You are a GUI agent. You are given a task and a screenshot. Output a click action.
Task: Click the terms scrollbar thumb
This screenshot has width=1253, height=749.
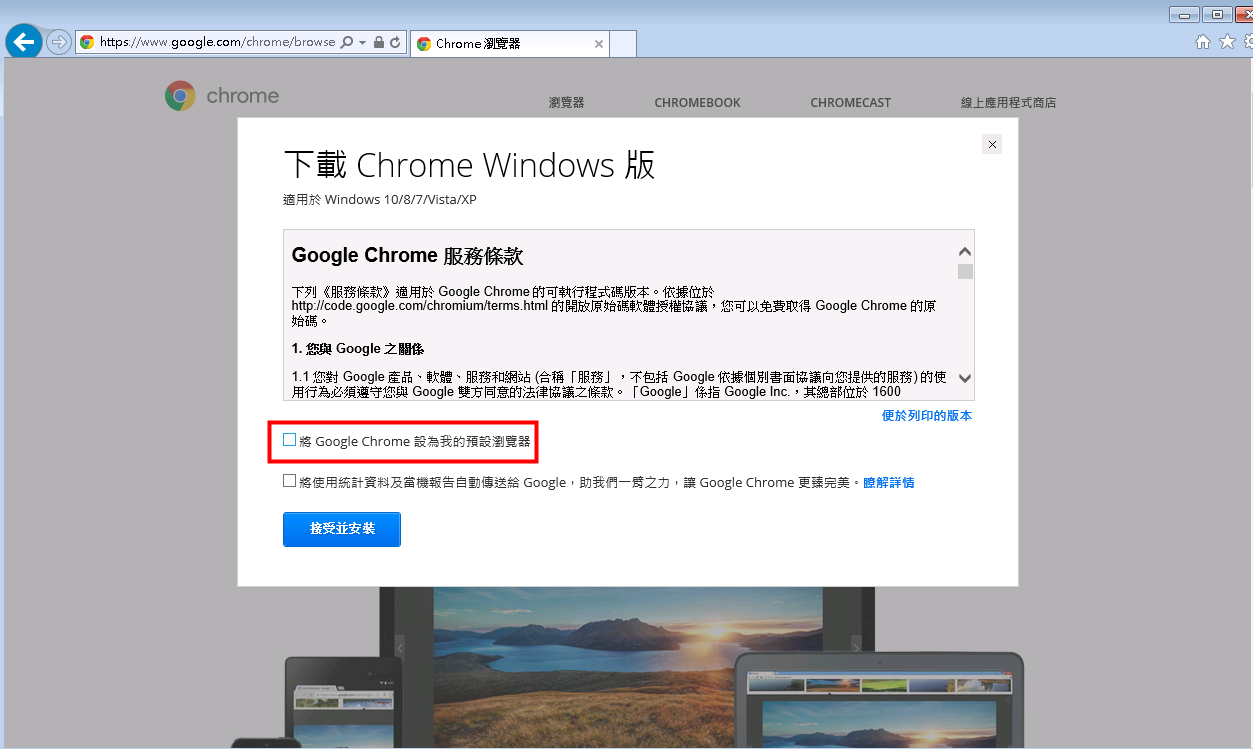[x=965, y=271]
